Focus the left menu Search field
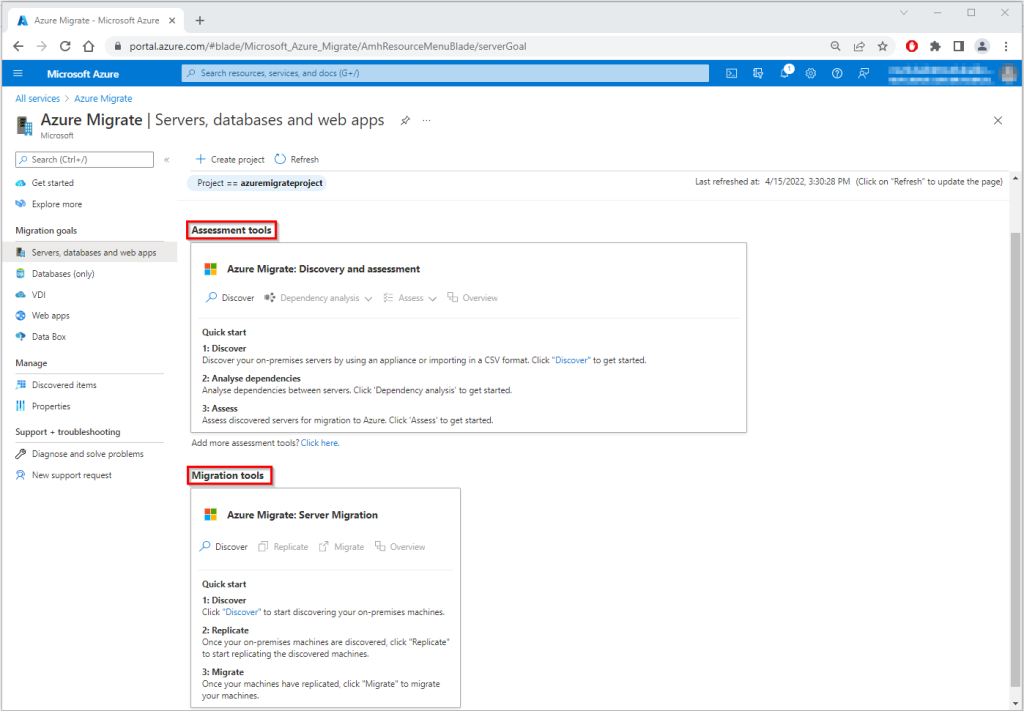This screenshot has height=711, width=1024. (x=84, y=160)
